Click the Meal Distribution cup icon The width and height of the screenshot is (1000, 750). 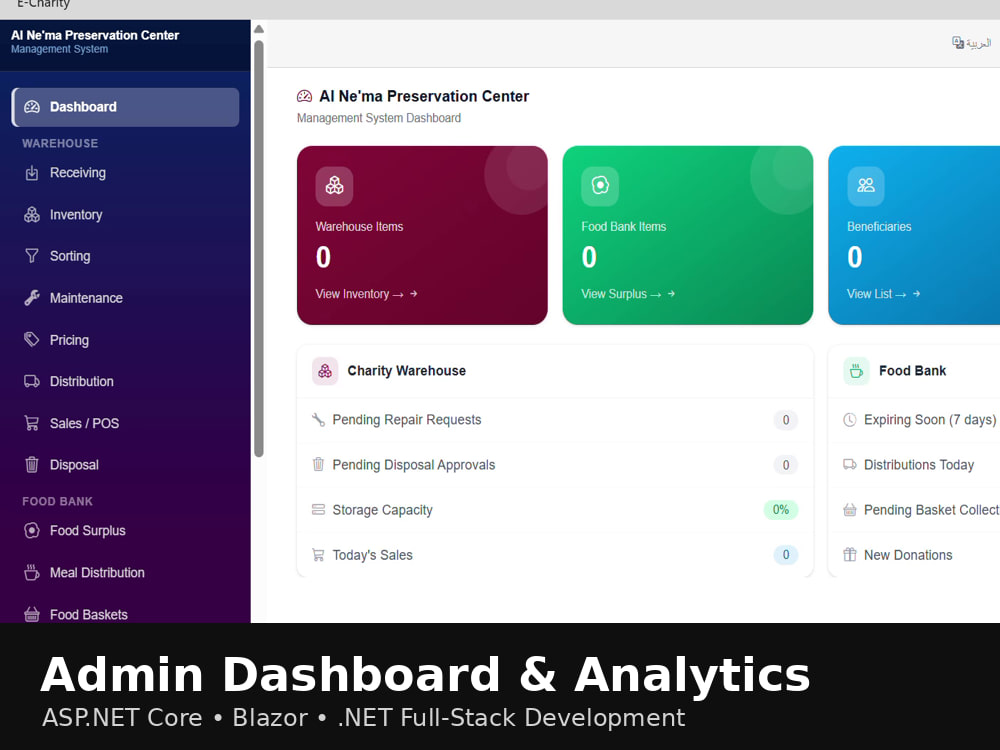pyautogui.click(x=32, y=573)
